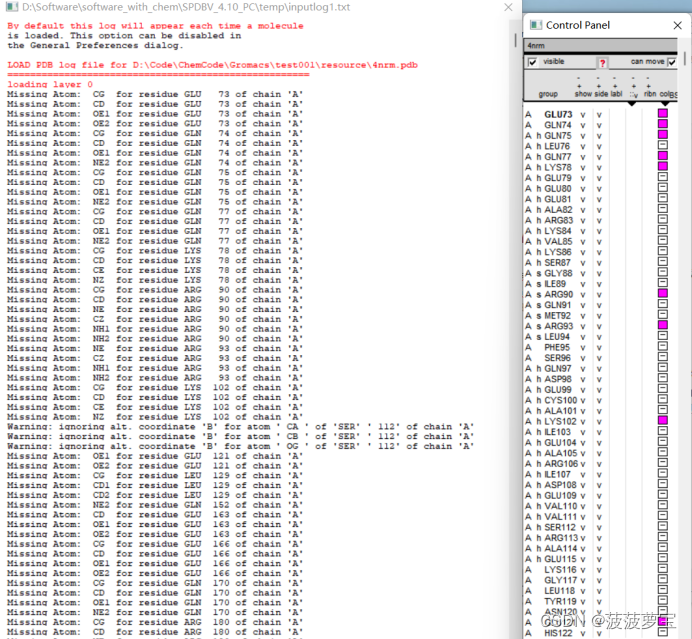
Task: Open the dropdown triangle under ::v column
Action: click(632, 104)
